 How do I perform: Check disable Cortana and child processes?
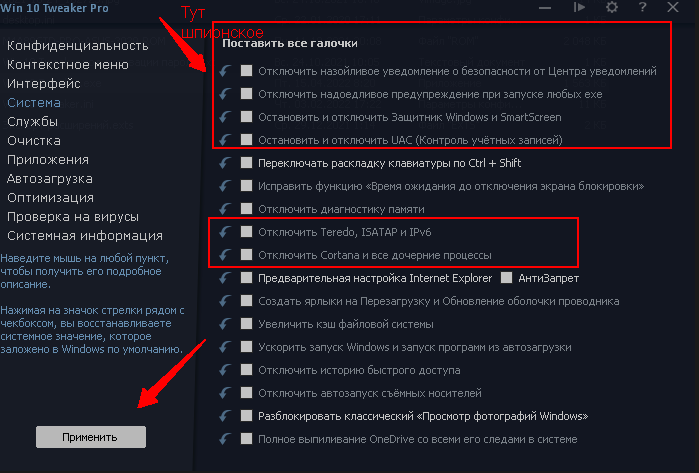coord(247,255)
